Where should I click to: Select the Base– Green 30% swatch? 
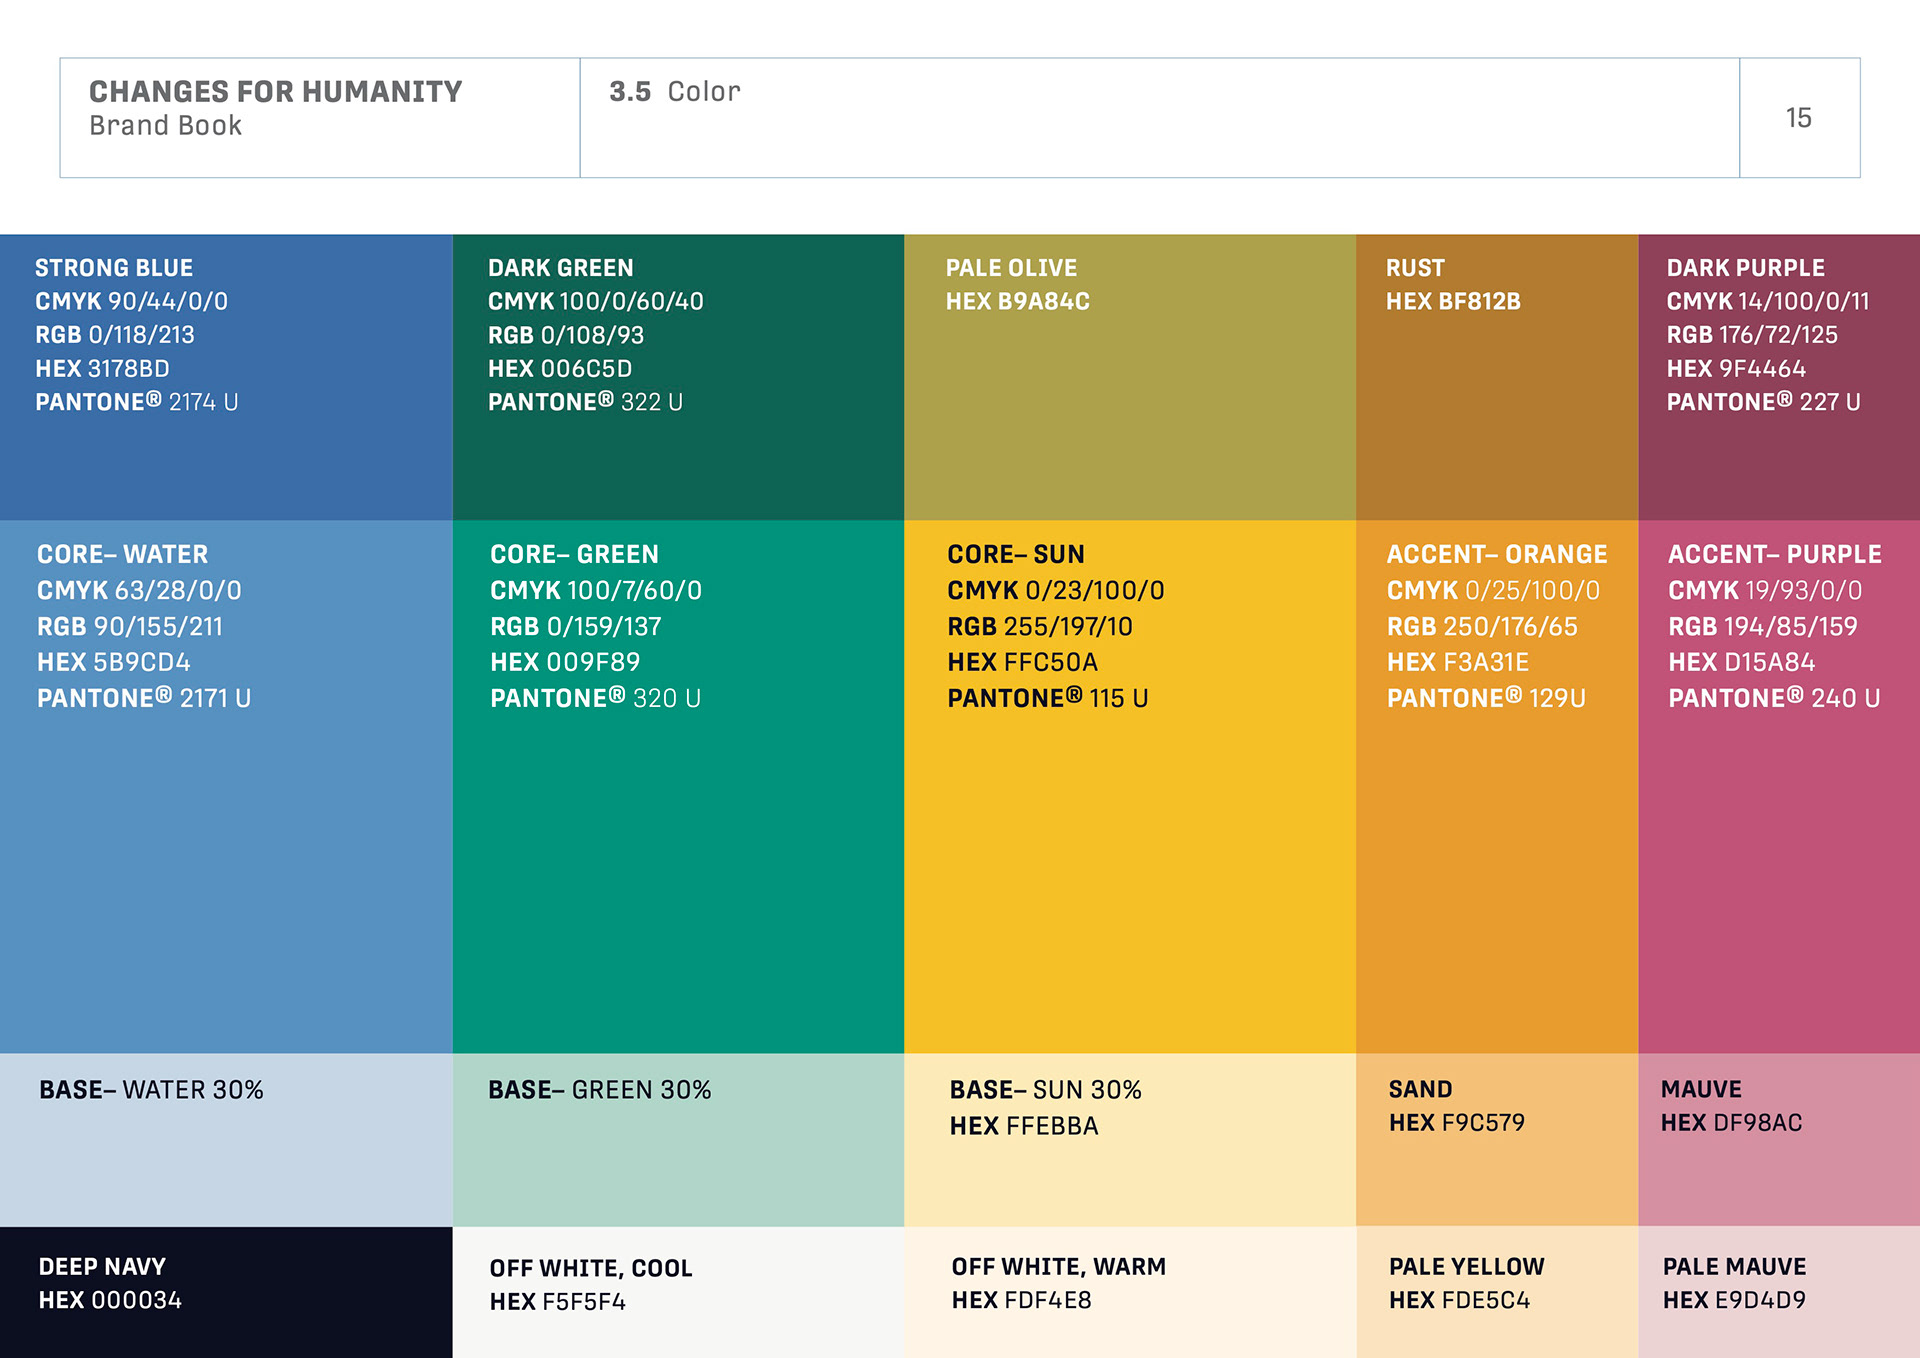click(x=678, y=1140)
